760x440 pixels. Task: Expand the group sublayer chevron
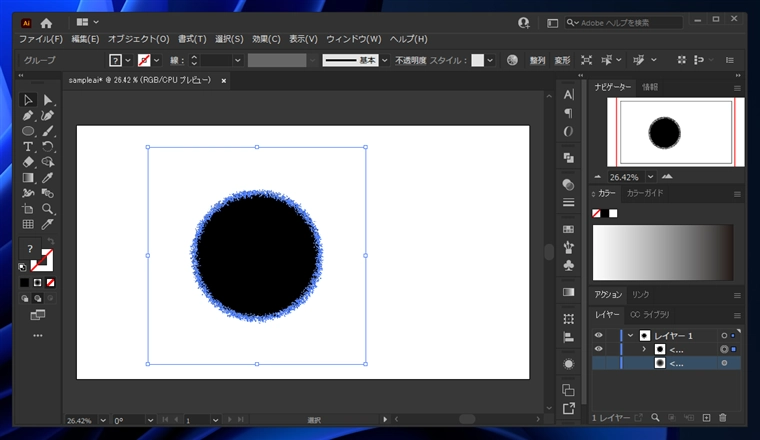pos(644,349)
